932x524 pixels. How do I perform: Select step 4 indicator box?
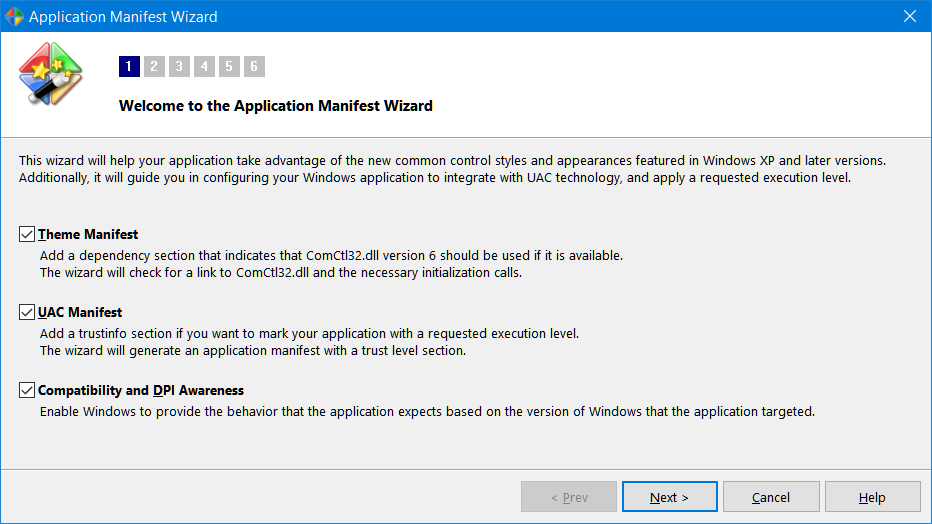click(x=204, y=66)
